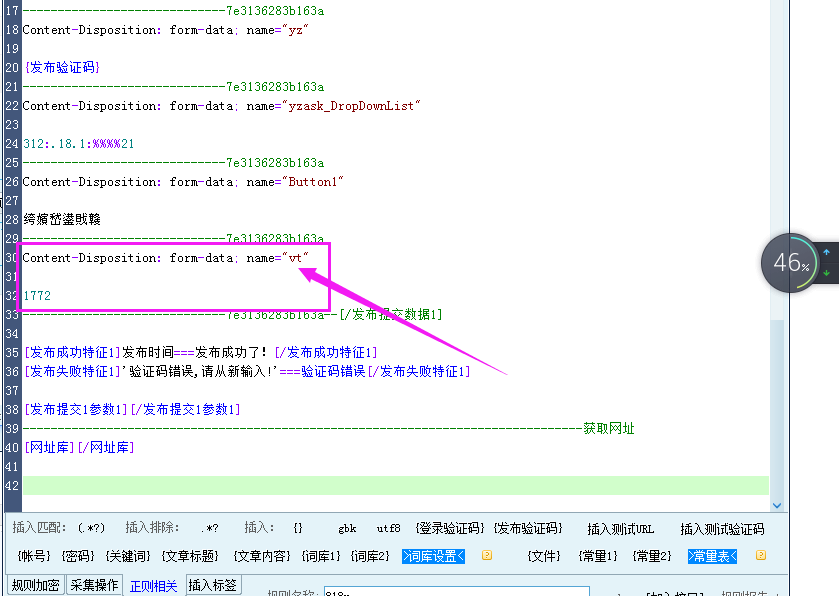Switch to the 采集操作 tab
Screen dimensions: 839x596
click(x=94, y=585)
